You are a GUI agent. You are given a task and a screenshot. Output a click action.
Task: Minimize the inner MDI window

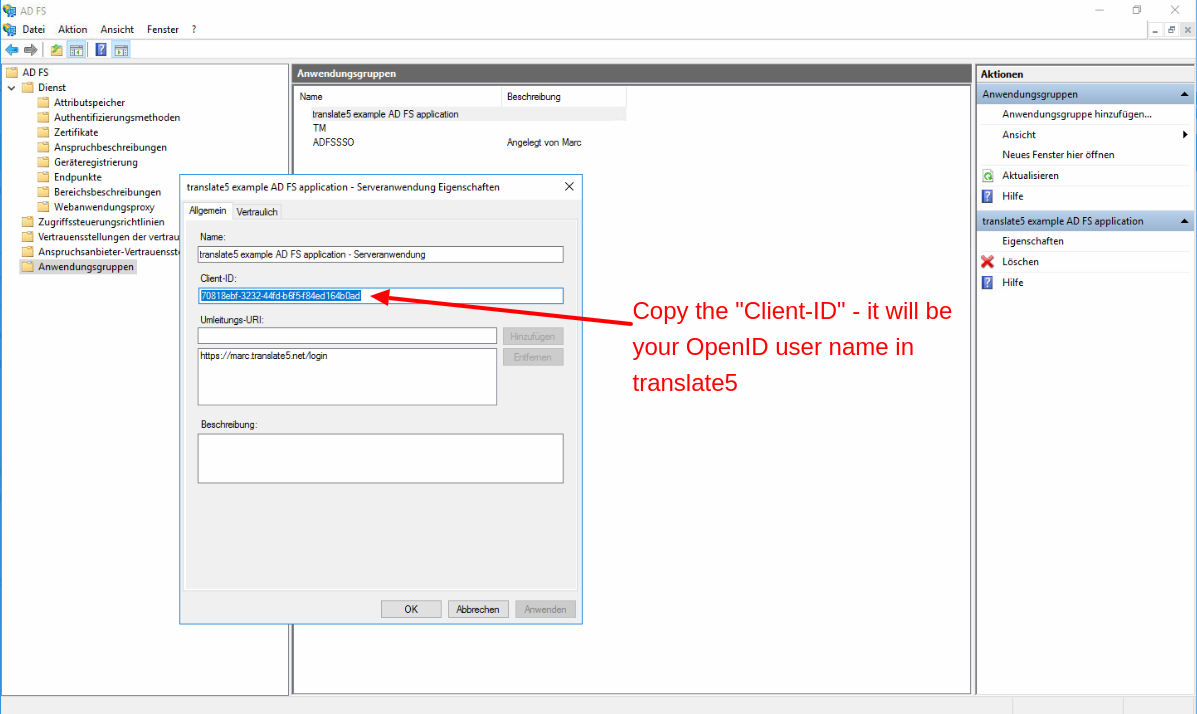(1155, 30)
